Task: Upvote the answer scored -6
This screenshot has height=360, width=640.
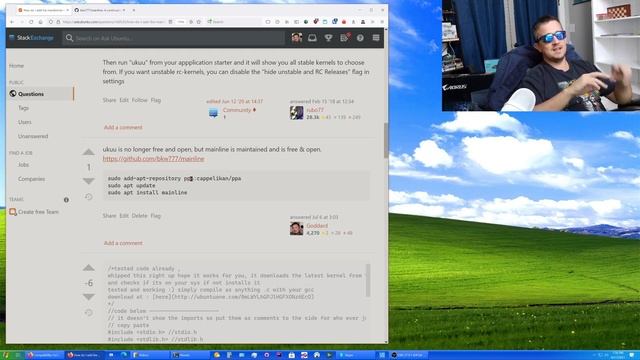Action: point(89,268)
